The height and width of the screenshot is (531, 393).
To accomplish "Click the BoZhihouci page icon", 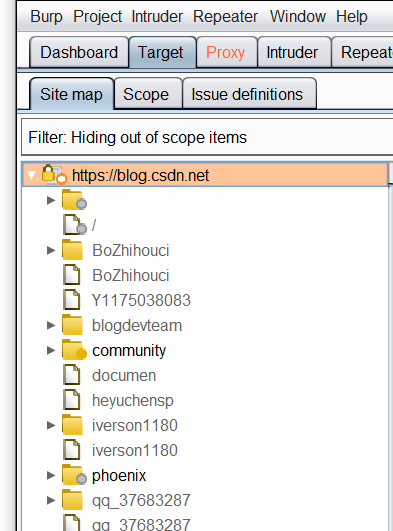I will click(72, 275).
